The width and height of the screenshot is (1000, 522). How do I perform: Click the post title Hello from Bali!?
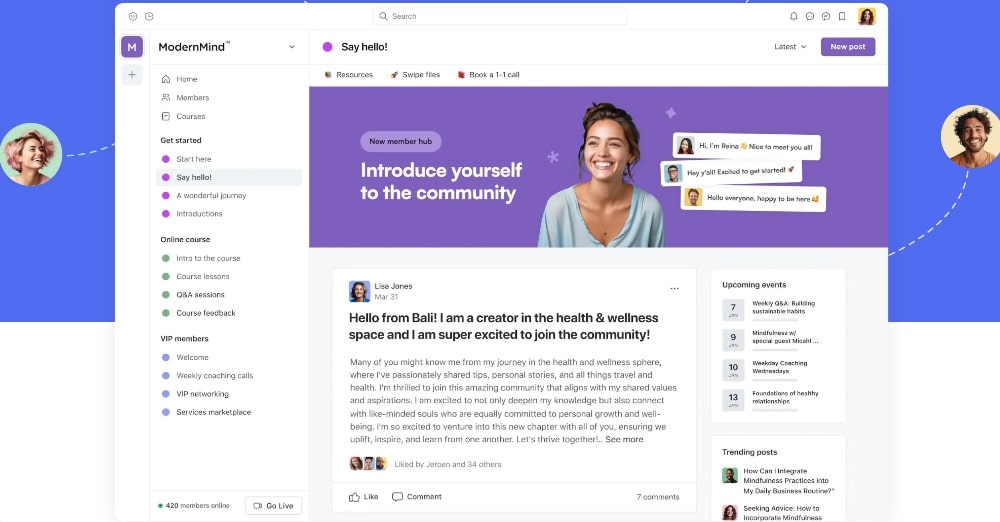point(503,326)
